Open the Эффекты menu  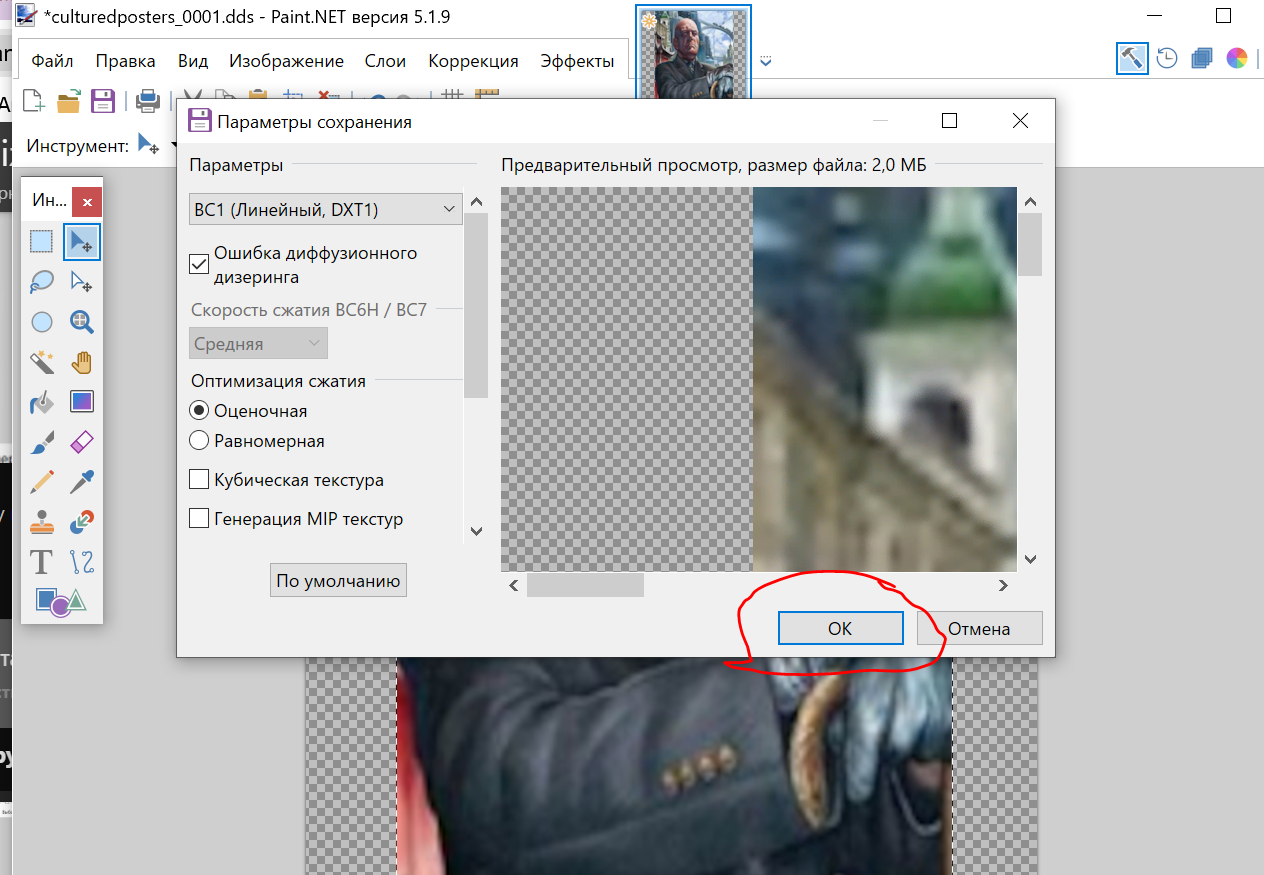pyautogui.click(x=577, y=61)
